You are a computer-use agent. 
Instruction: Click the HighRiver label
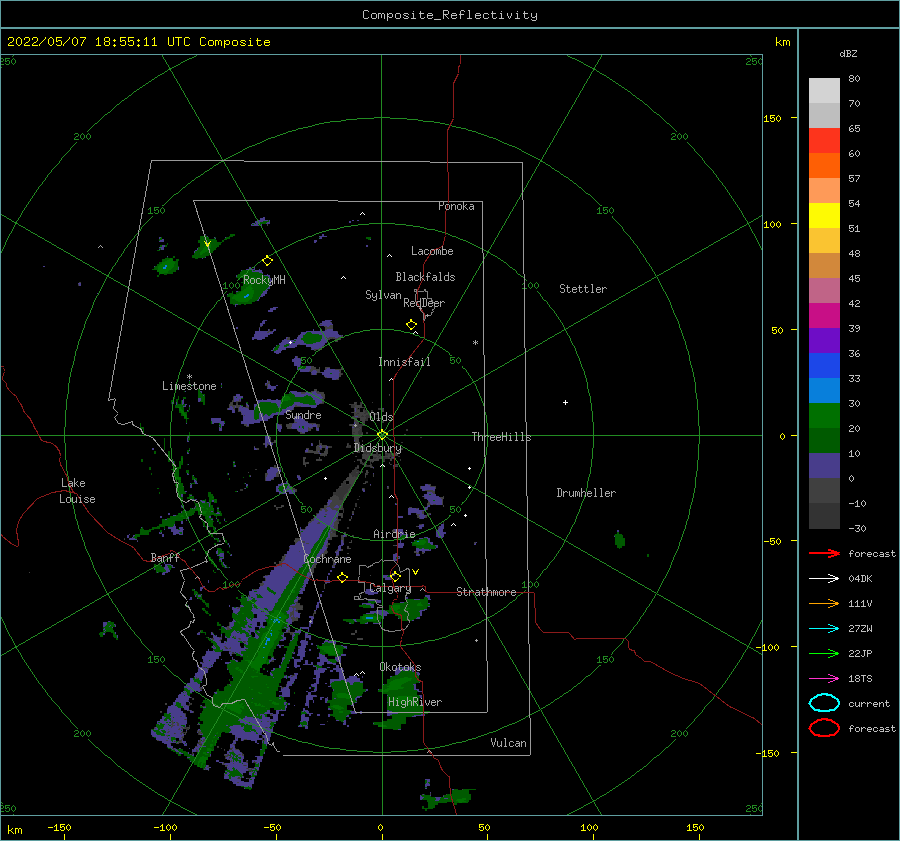pyautogui.click(x=415, y=703)
